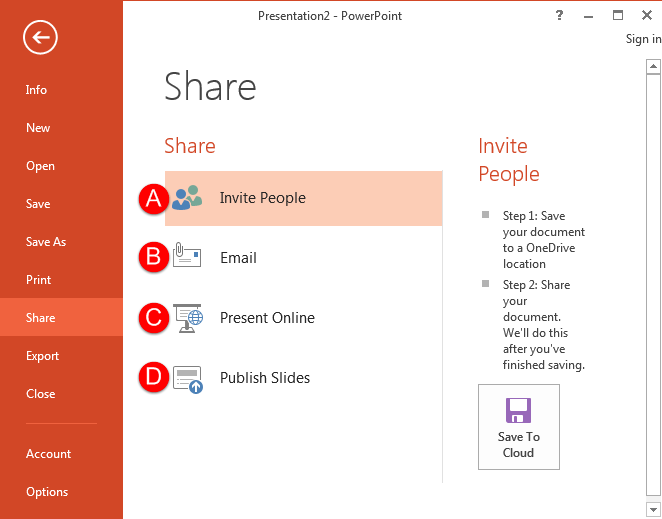
Task: Click the red 'Invite People' panel heading
Action: pos(509,160)
